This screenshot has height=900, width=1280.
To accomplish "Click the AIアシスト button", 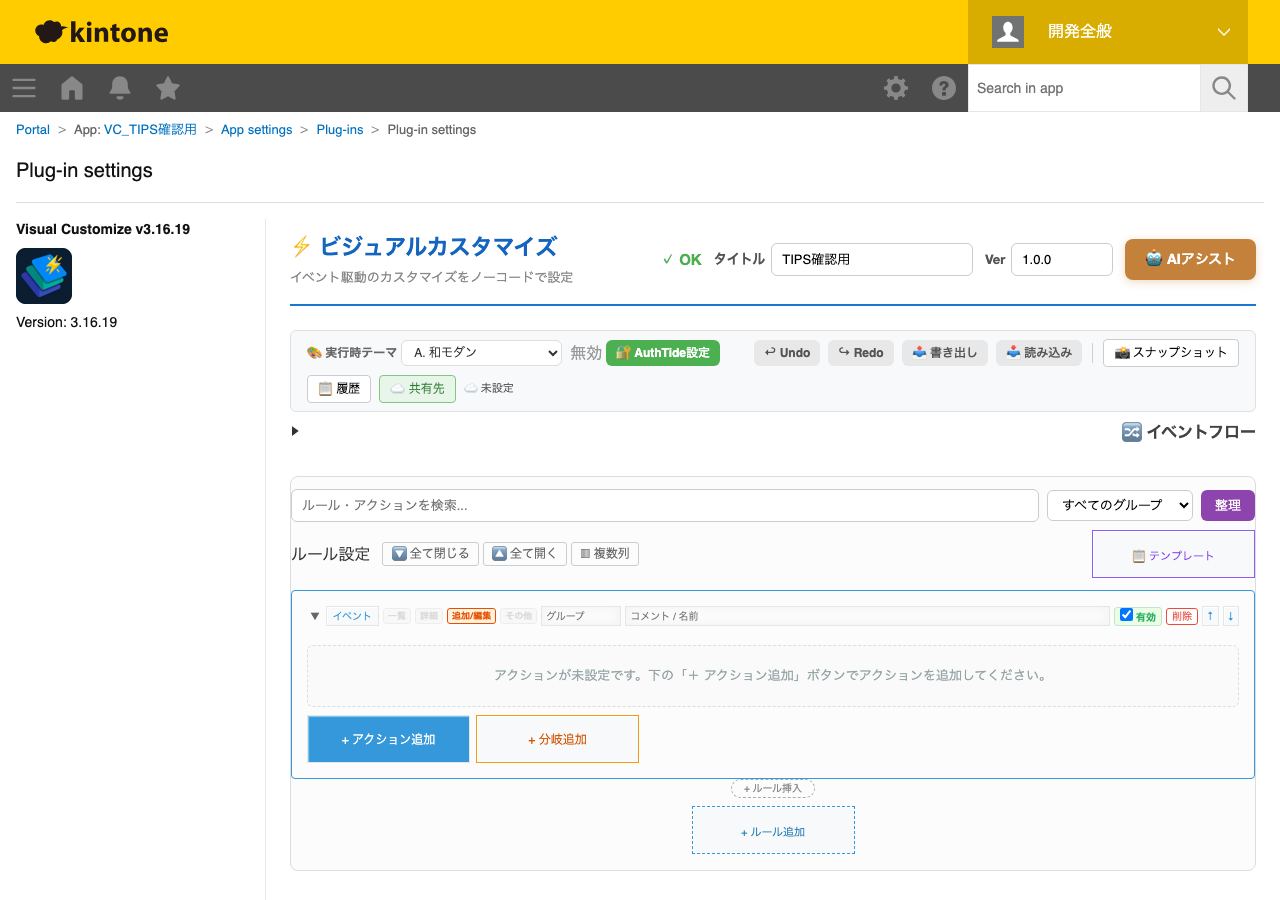I will point(1190,259).
